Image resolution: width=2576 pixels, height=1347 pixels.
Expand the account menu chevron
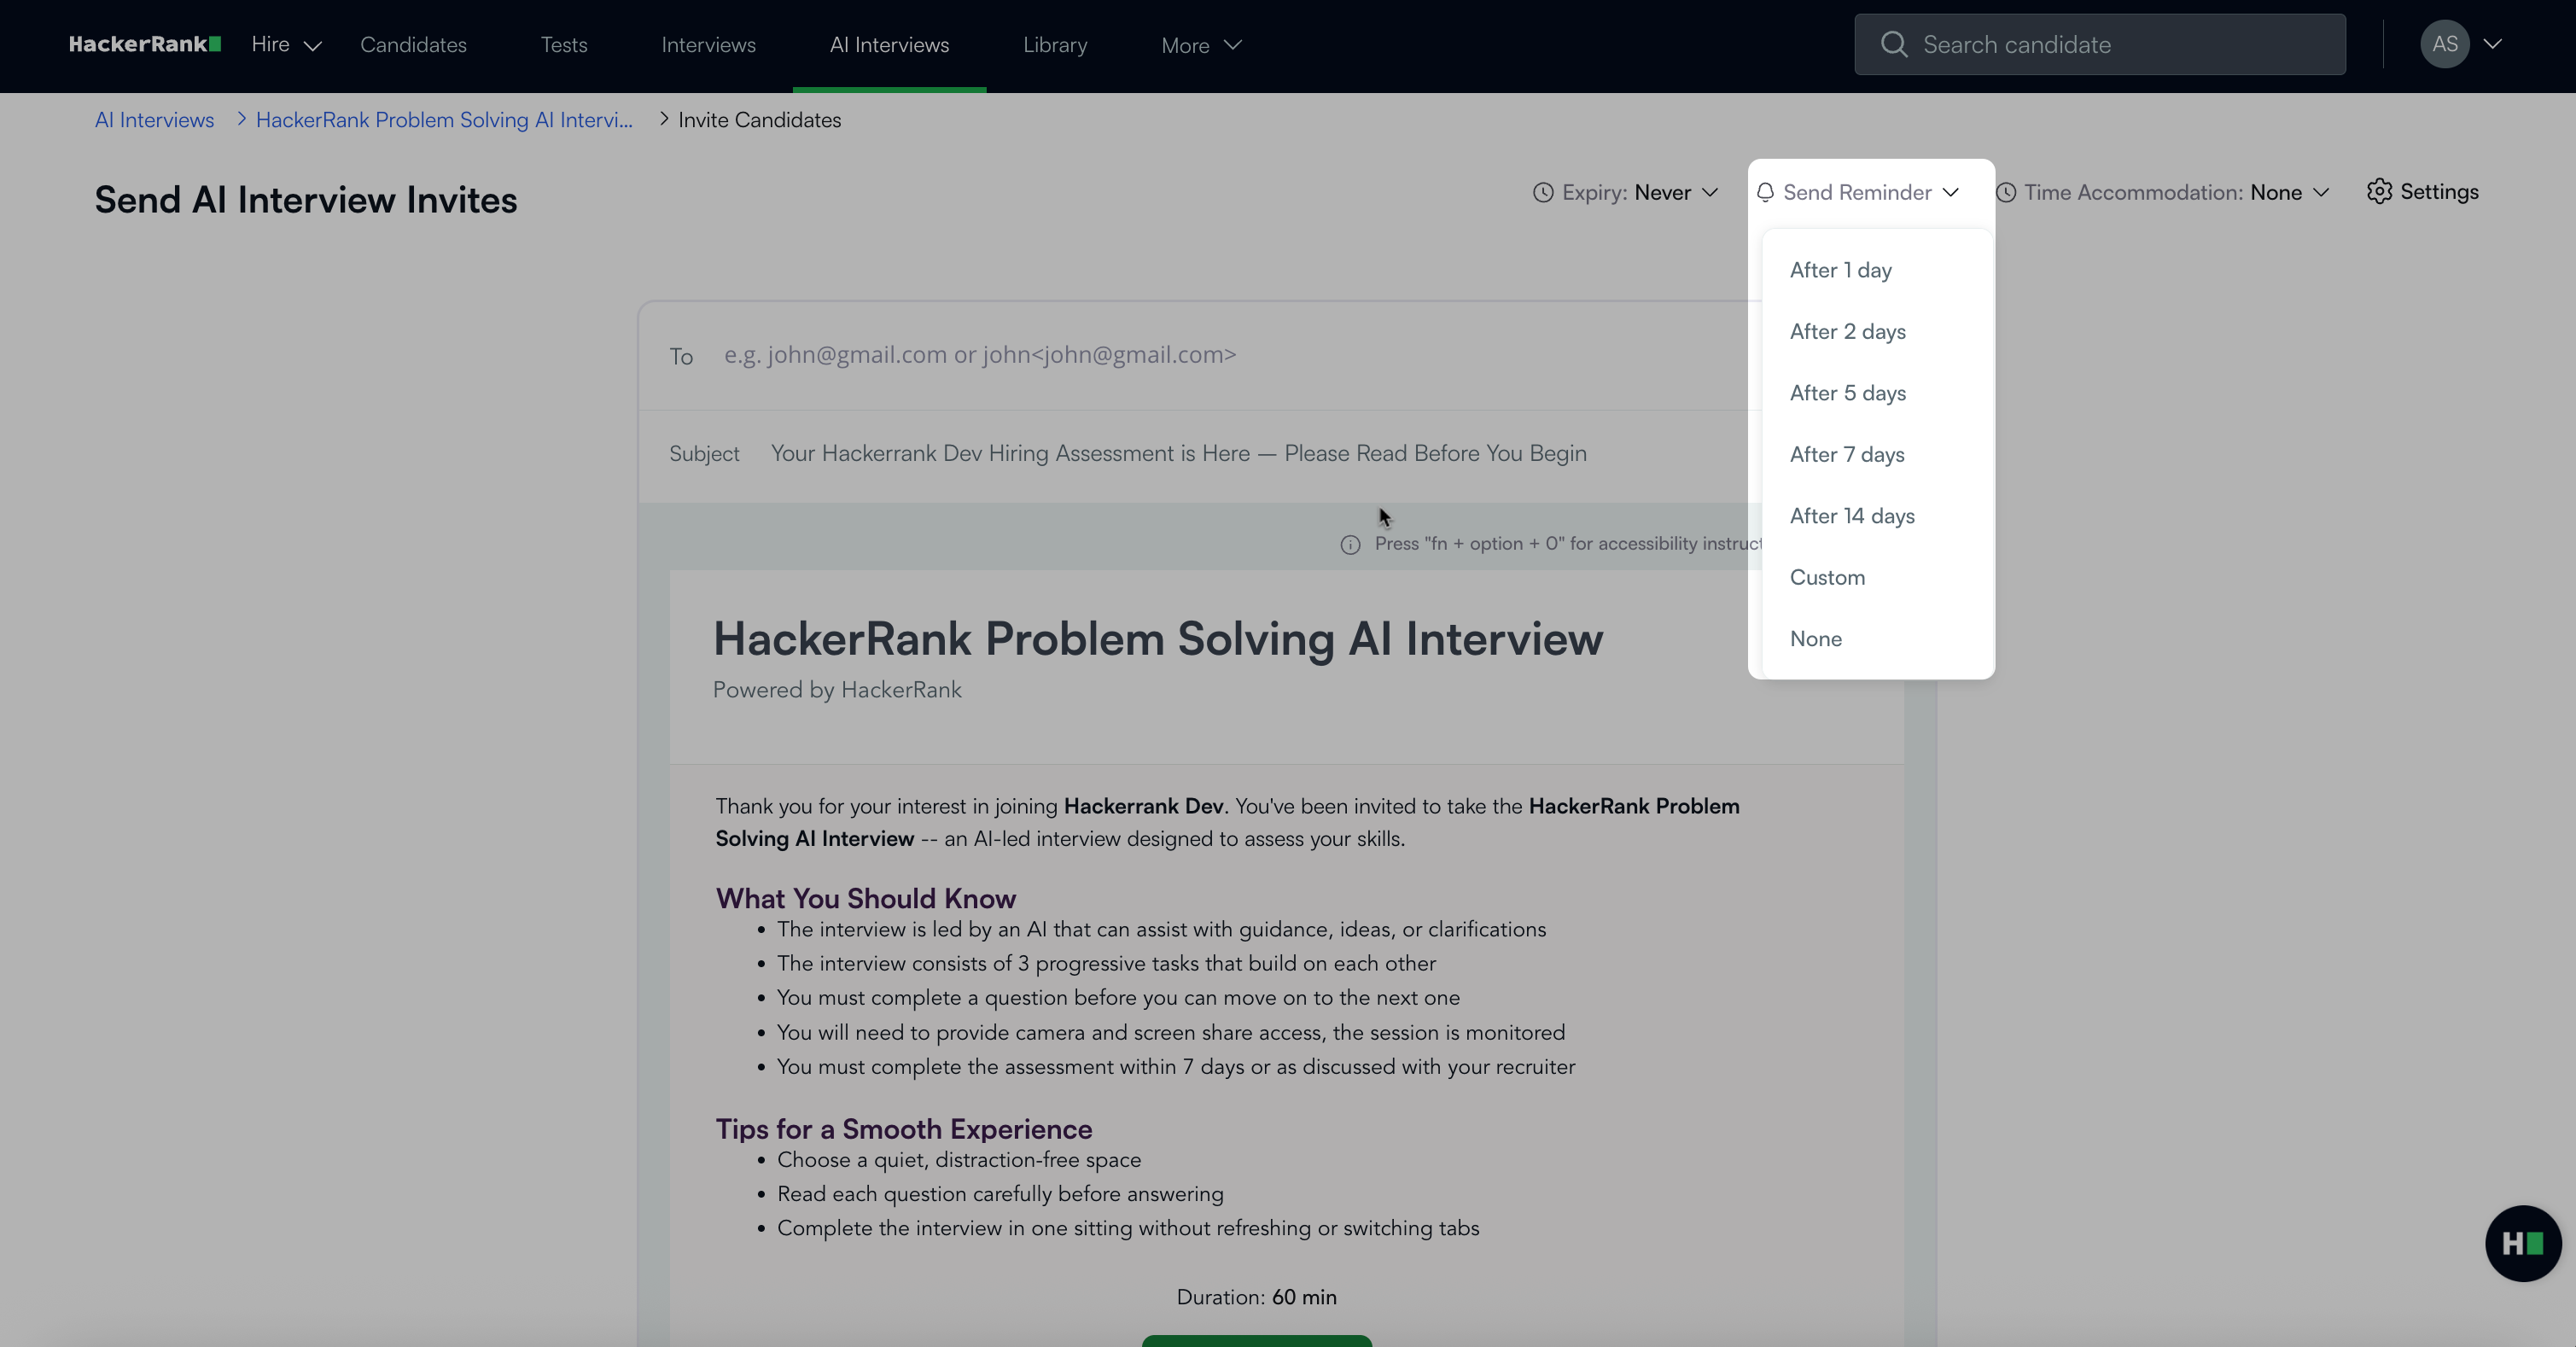point(2493,44)
